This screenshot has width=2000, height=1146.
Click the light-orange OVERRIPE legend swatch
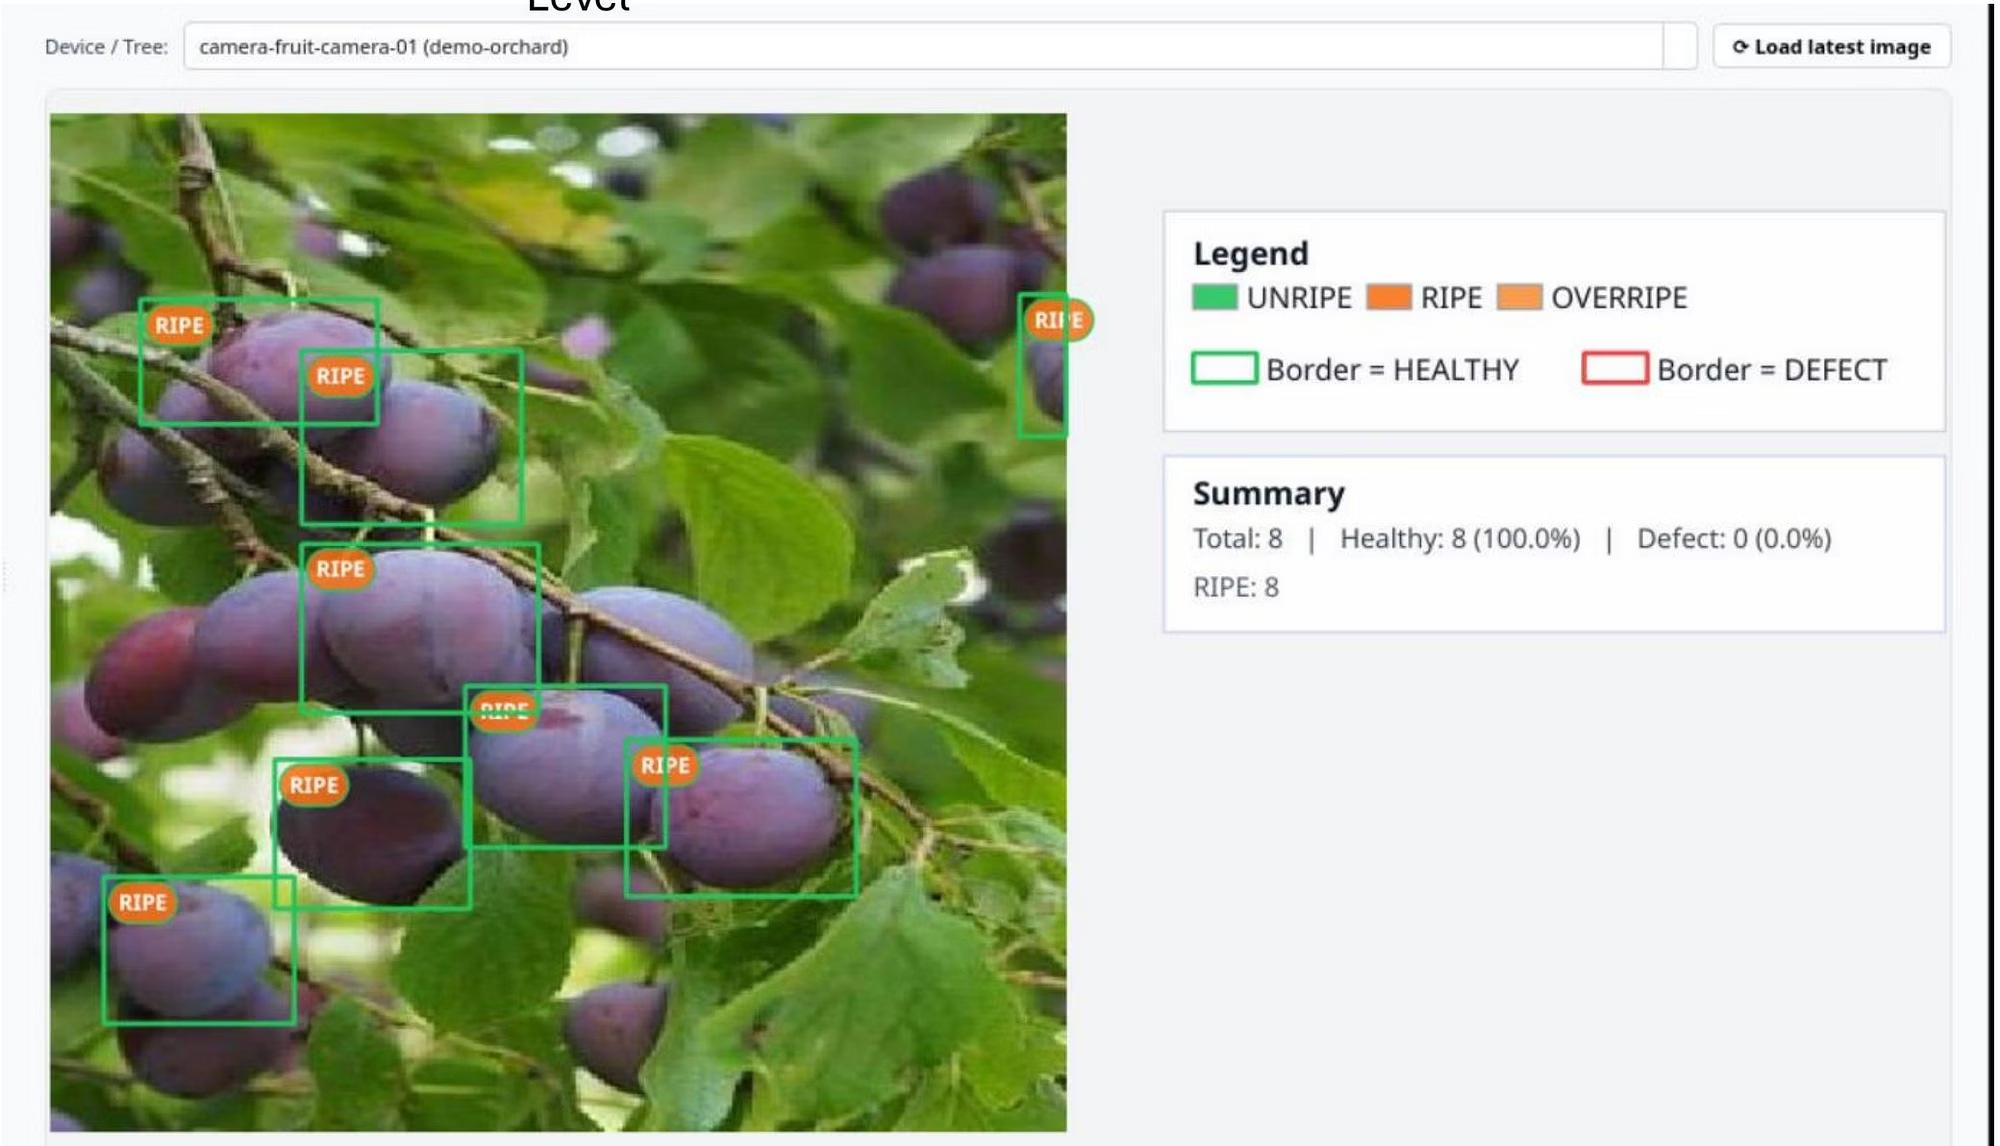click(x=1518, y=297)
